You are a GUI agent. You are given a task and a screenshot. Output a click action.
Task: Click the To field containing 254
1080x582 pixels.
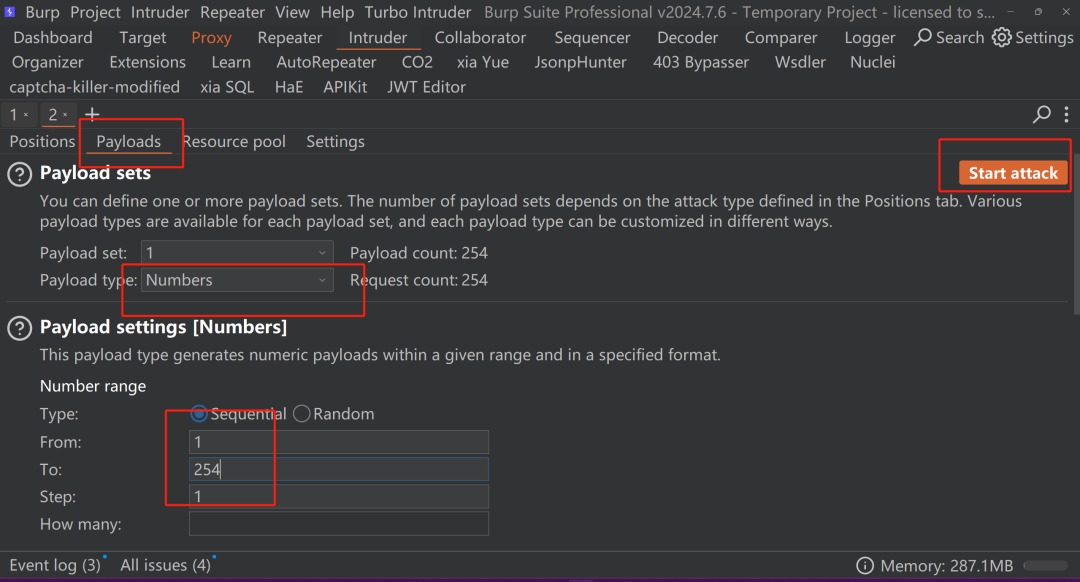[x=338, y=470]
